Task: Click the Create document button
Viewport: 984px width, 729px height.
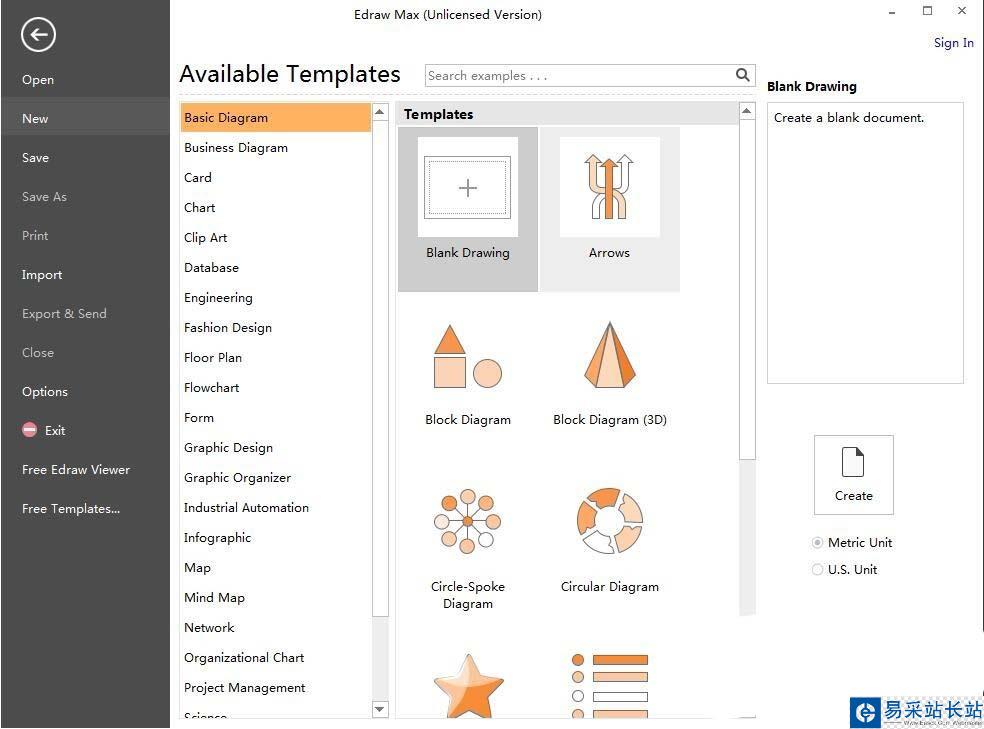Action: click(x=853, y=475)
